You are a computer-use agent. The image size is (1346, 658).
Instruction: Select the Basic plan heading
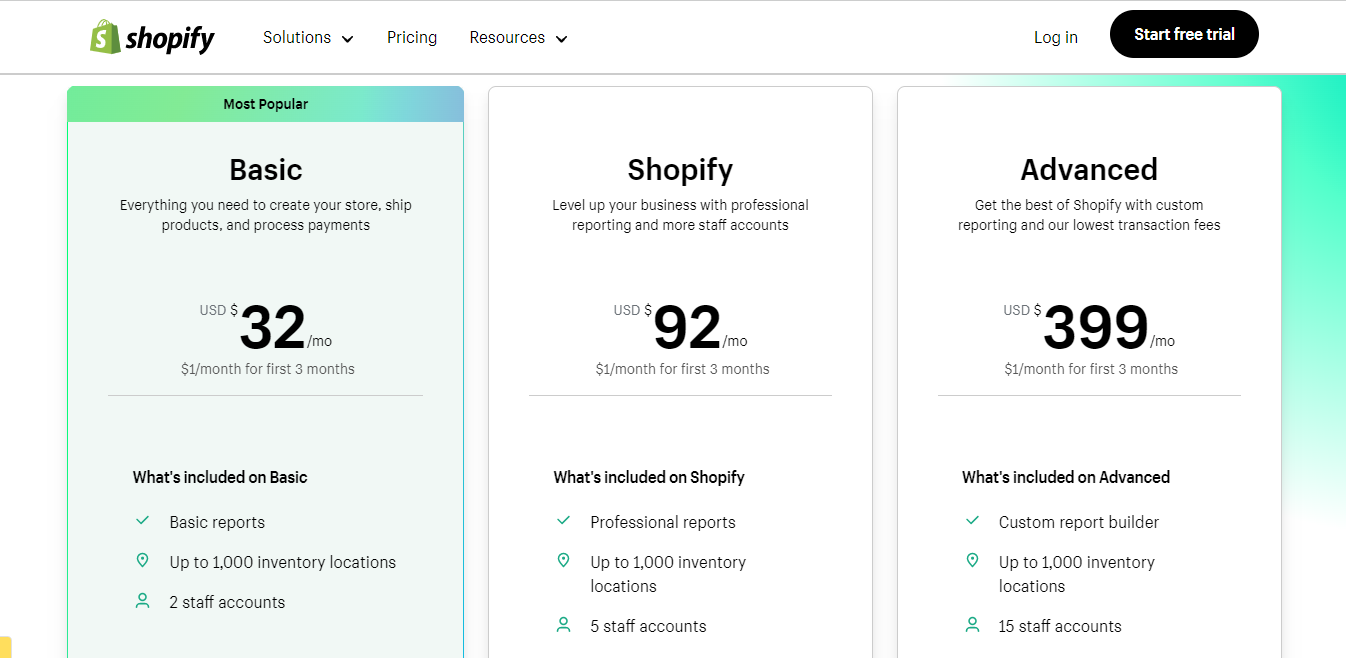click(266, 170)
